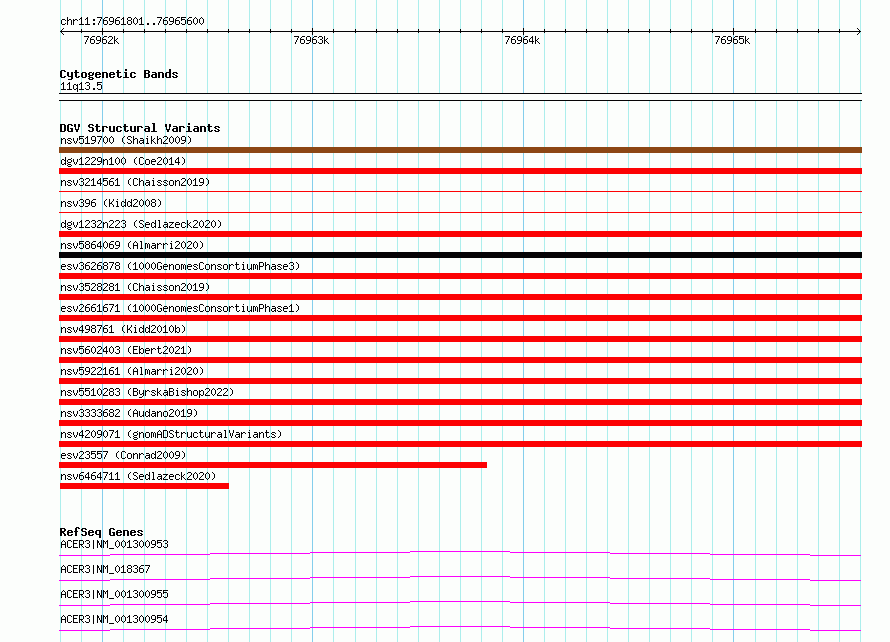Click the 76965k ruler tick label
890x642 pixels.
(732, 40)
